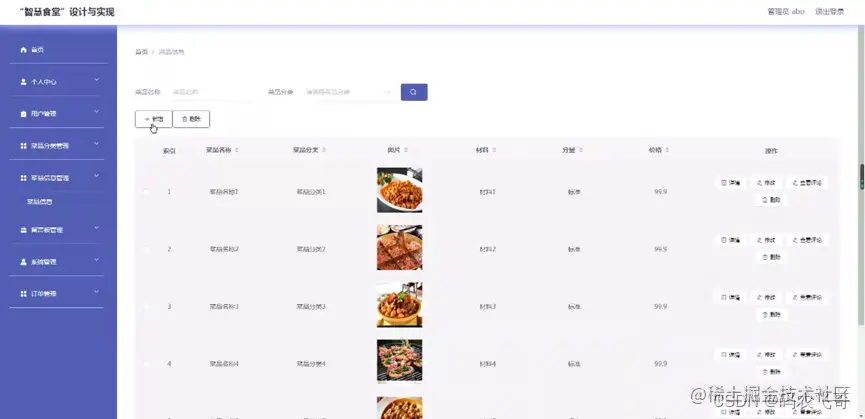The height and width of the screenshot is (419, 865).
Task: Sort by the 价格 column arrows
Action: (668, 150)
